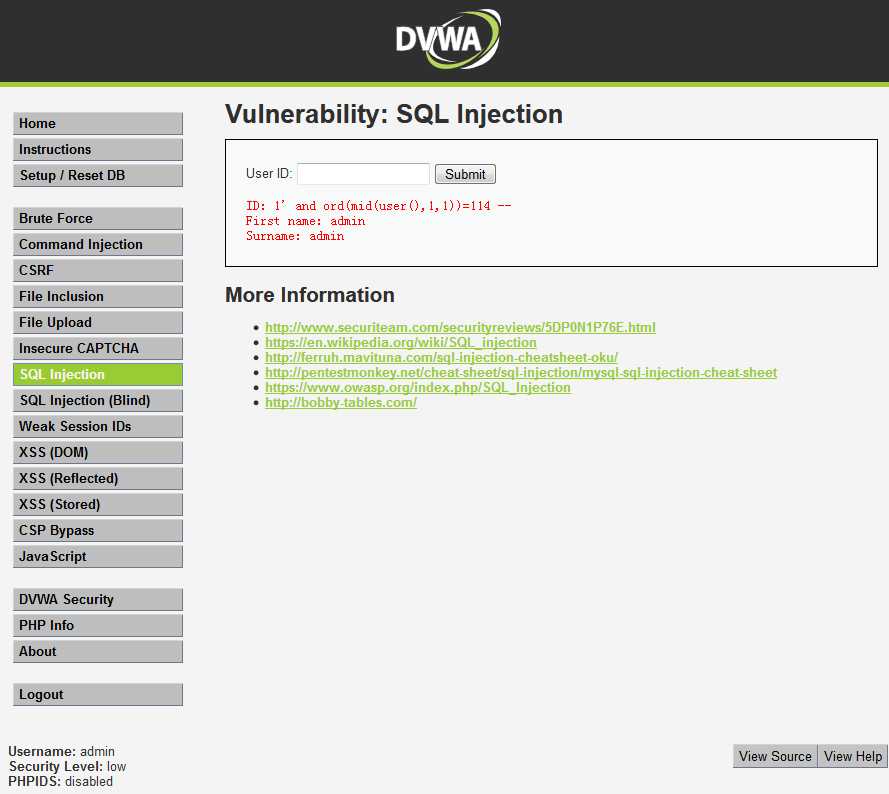Image resolution: width=889 pixels, height=794 pixels.
Task: Log out via Logout button
Action: pyautogui.click(x=98, y=695)
